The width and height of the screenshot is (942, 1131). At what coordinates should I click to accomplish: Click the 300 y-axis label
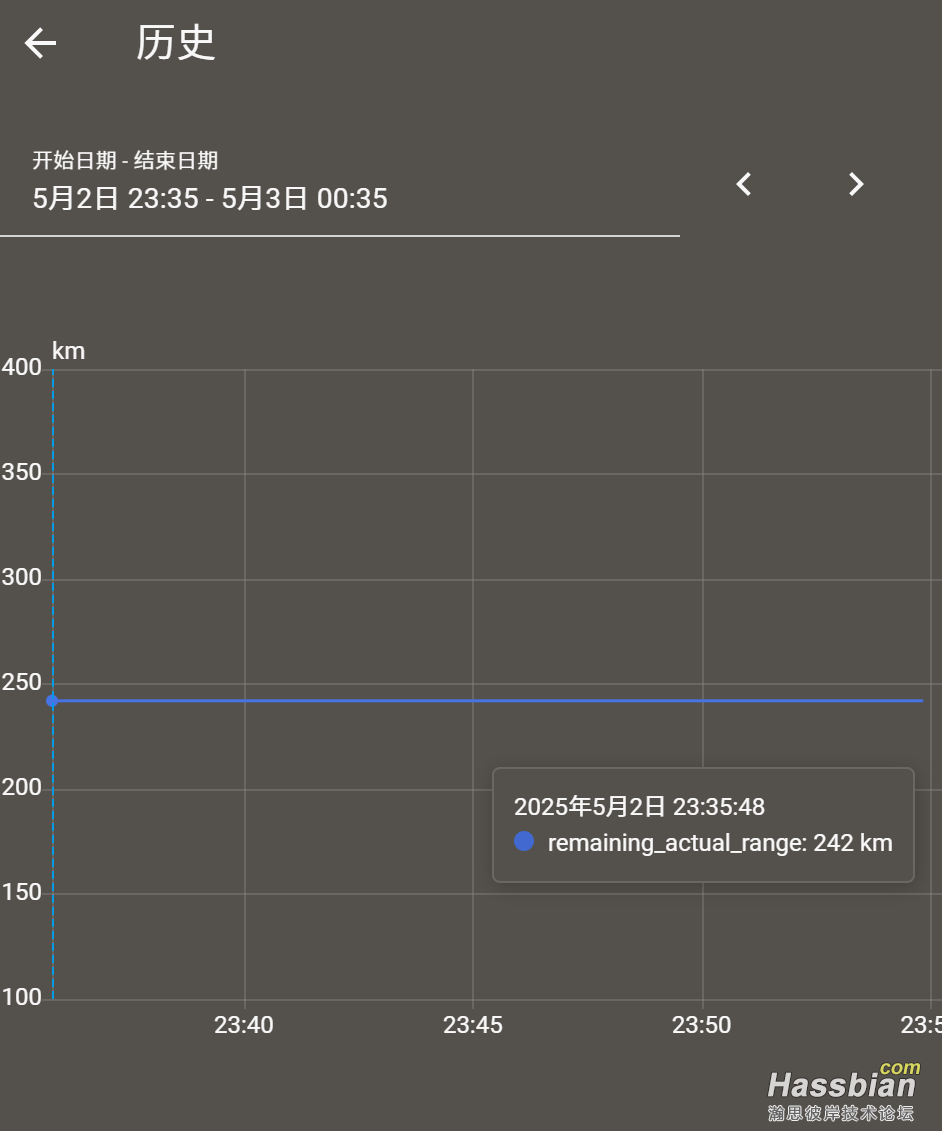click(22, 577)
